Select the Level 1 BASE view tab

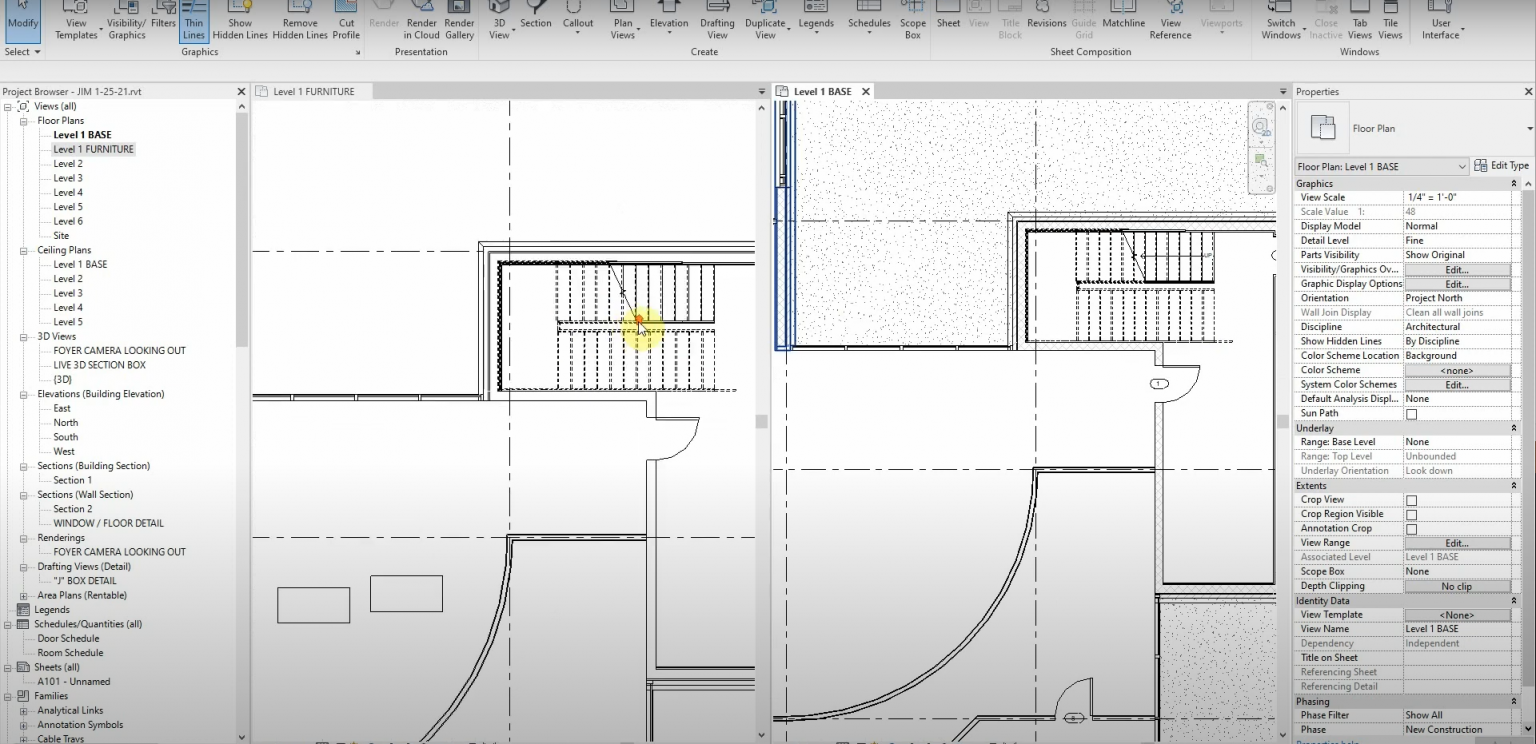[x=820, y=90]
